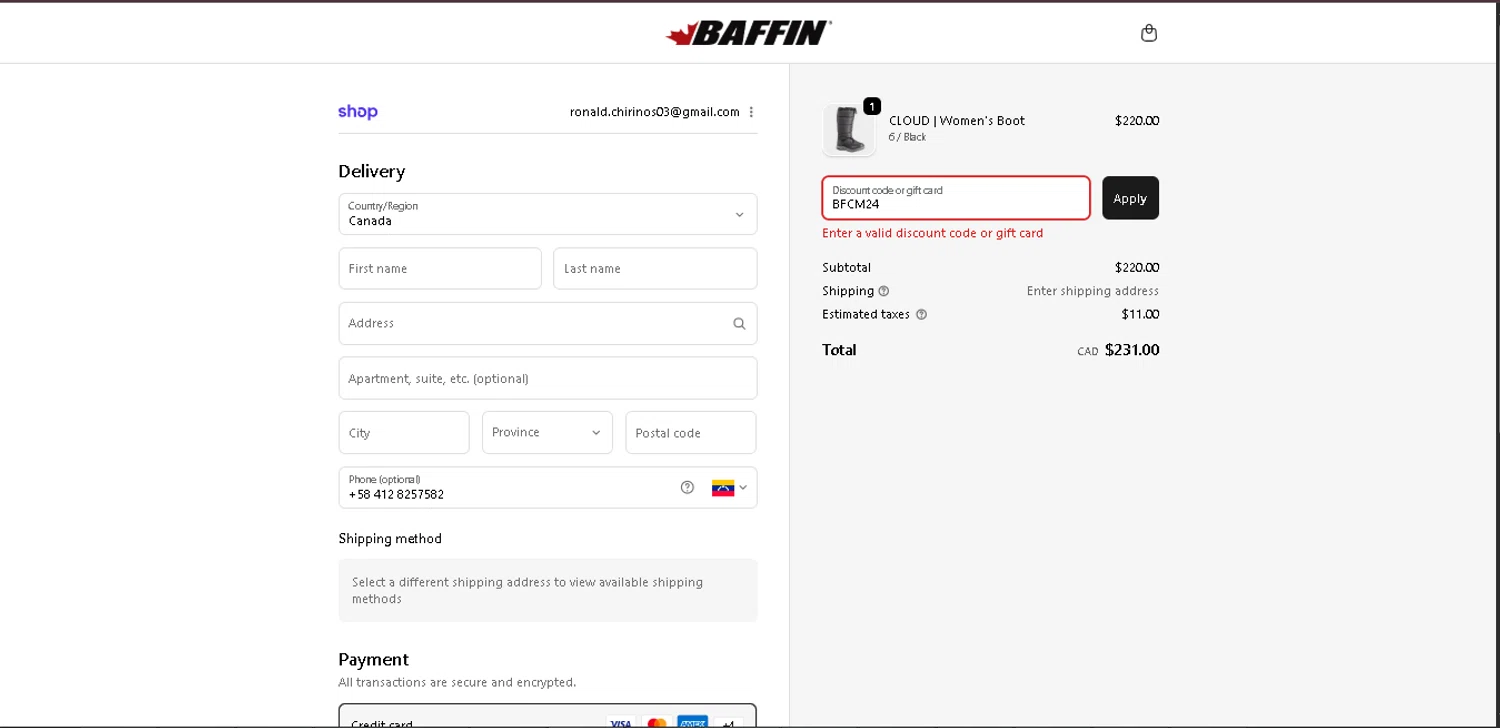This screenshot has height=728, width=1500.
Task: Click the City input field
Action: coord(404,432)
